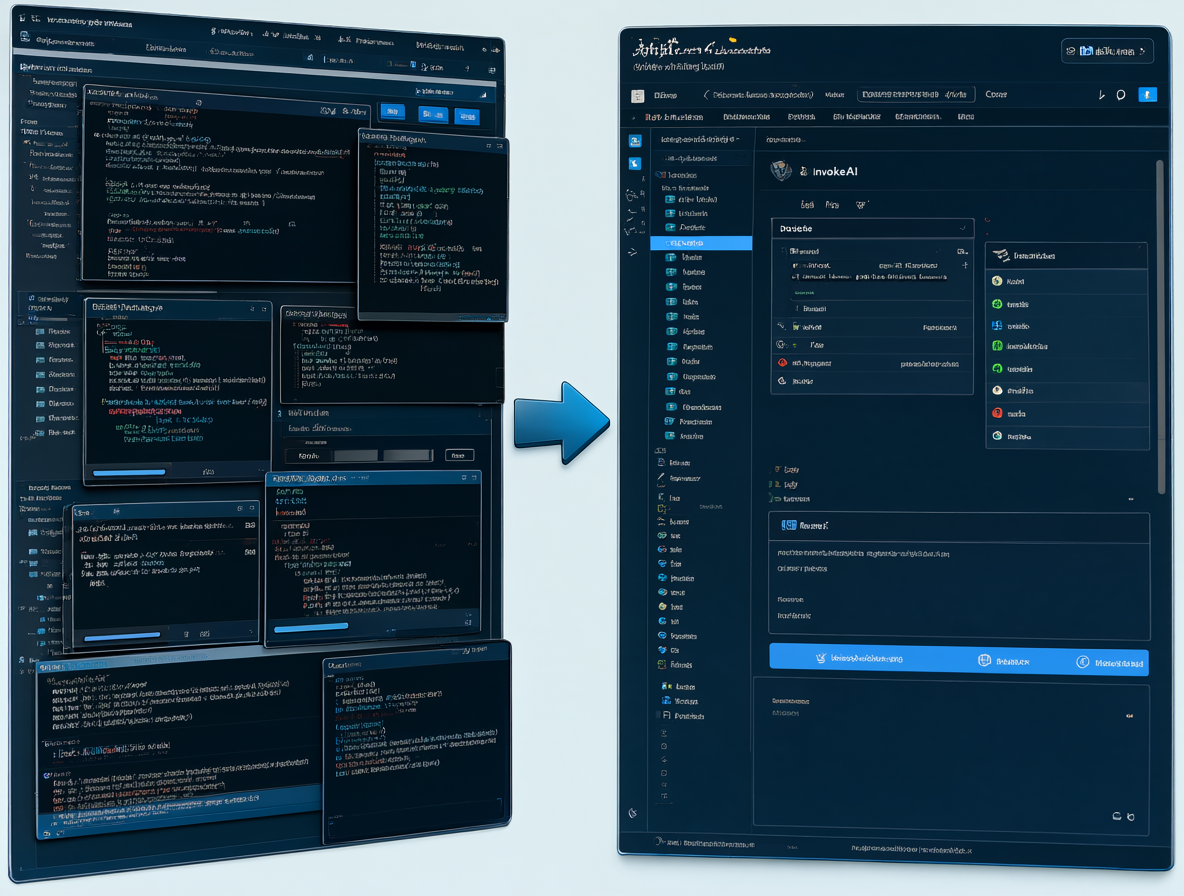Click the light square icon at the left of the right window toolbar
Image resolution: width=1184 pixels, height=896 pixels.
(638, 96)
